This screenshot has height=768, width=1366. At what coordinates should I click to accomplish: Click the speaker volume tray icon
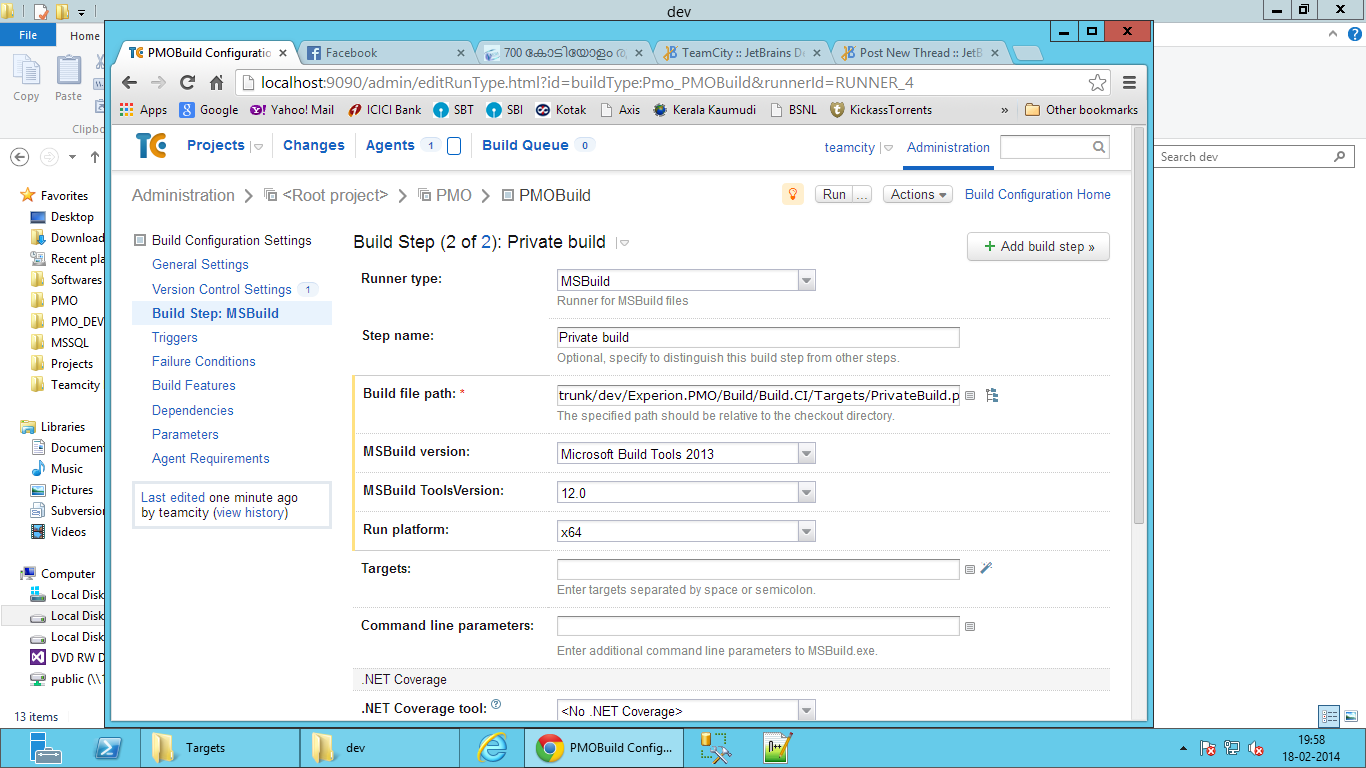pyautogui.click(x=1256, y=748)
